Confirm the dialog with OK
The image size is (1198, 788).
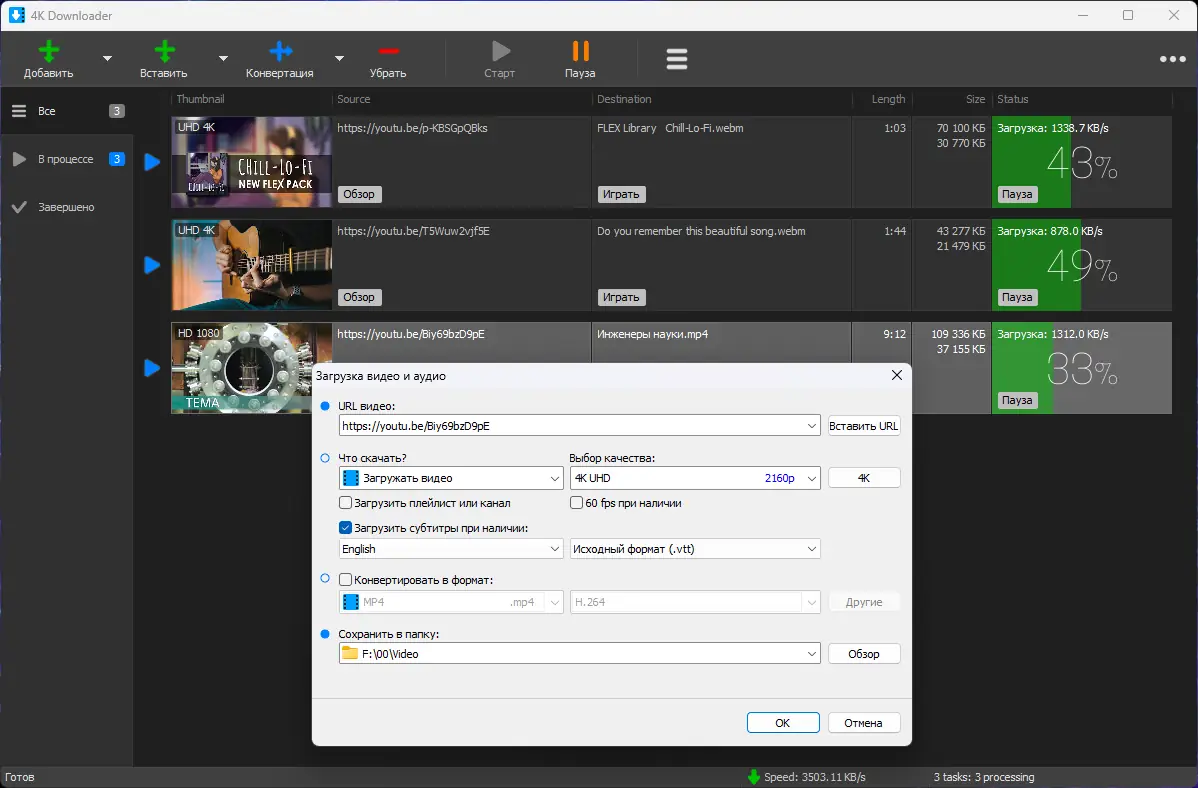tap(783, 723)
